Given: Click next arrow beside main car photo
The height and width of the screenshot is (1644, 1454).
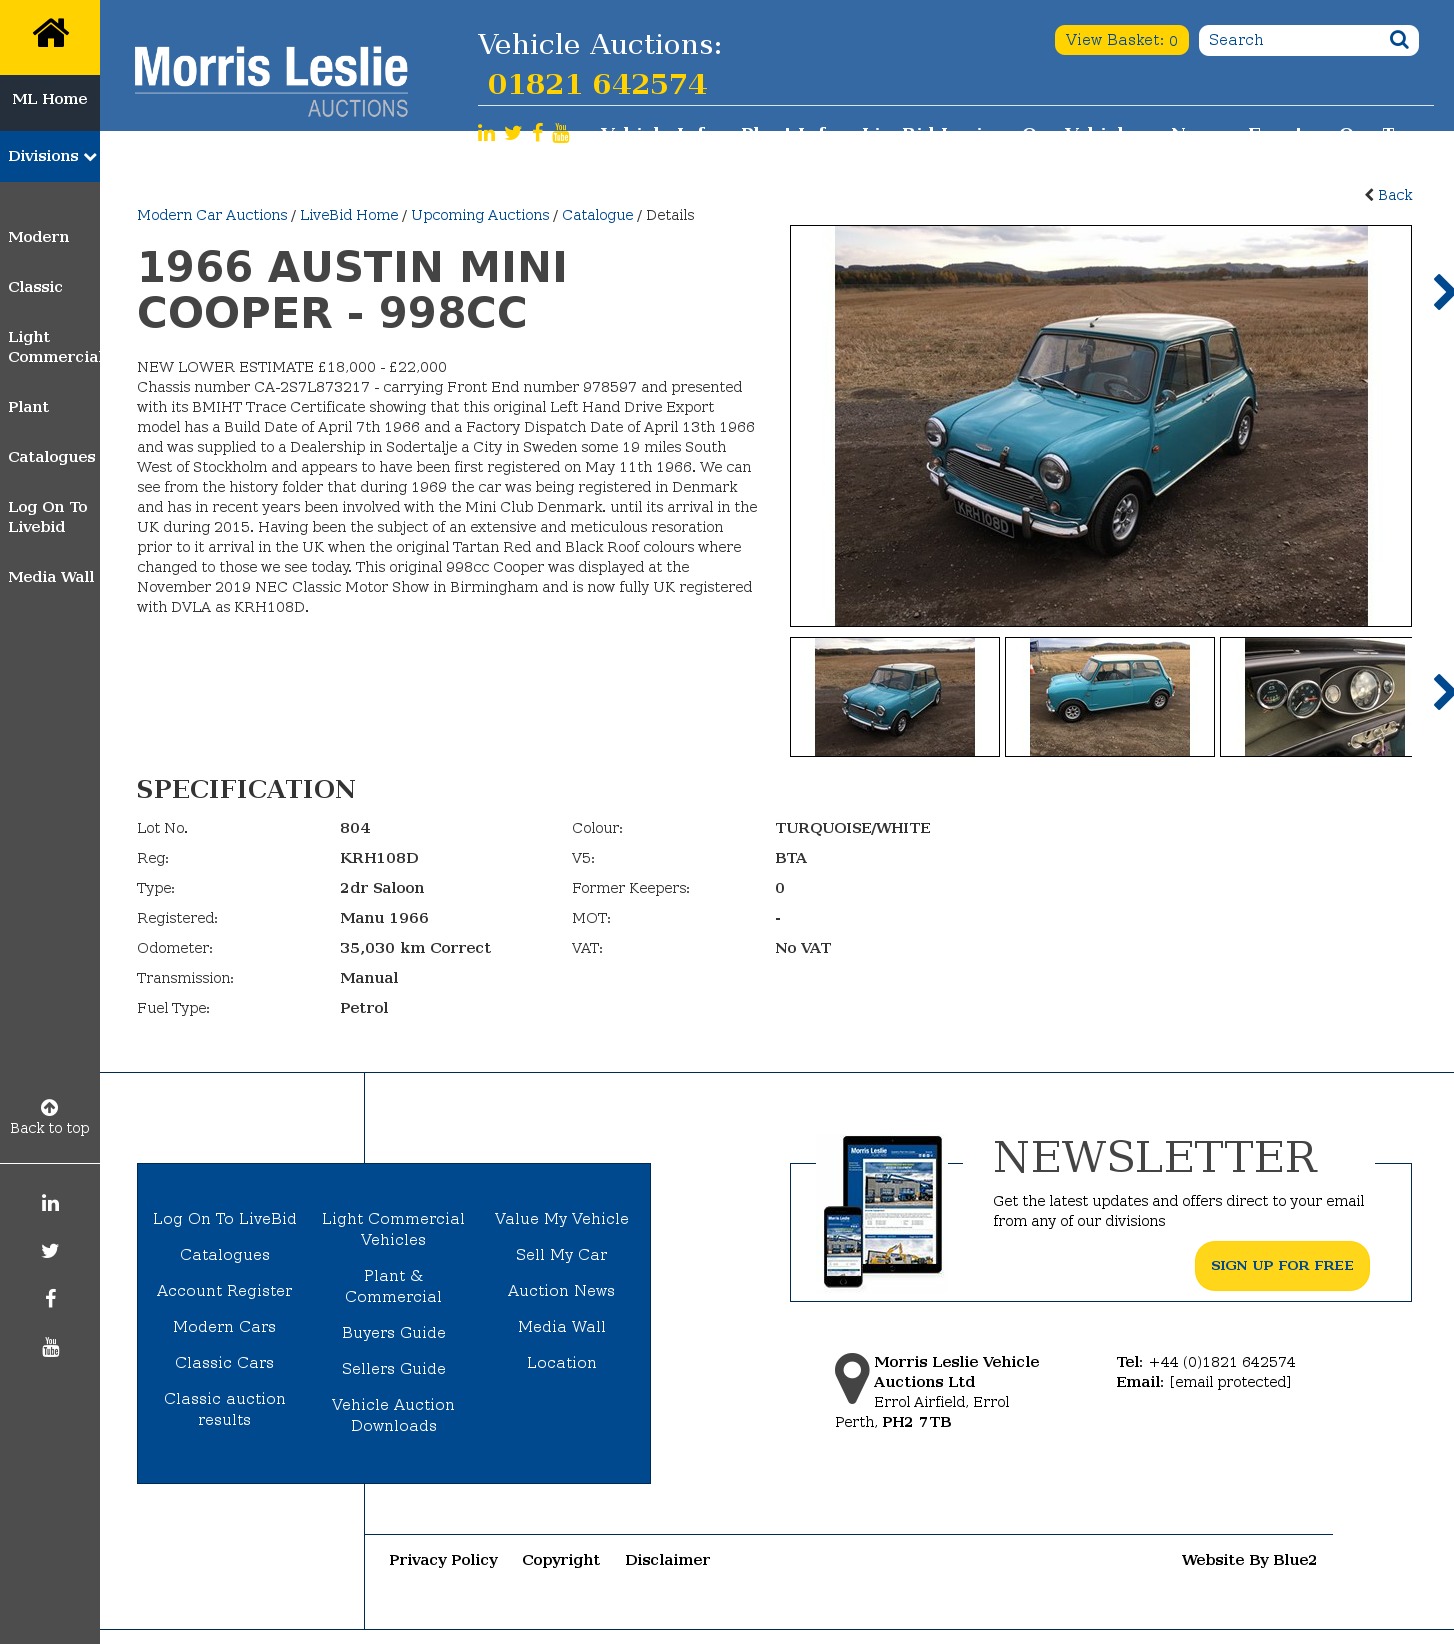Looking at the screenshot, I should [1442, 292].
